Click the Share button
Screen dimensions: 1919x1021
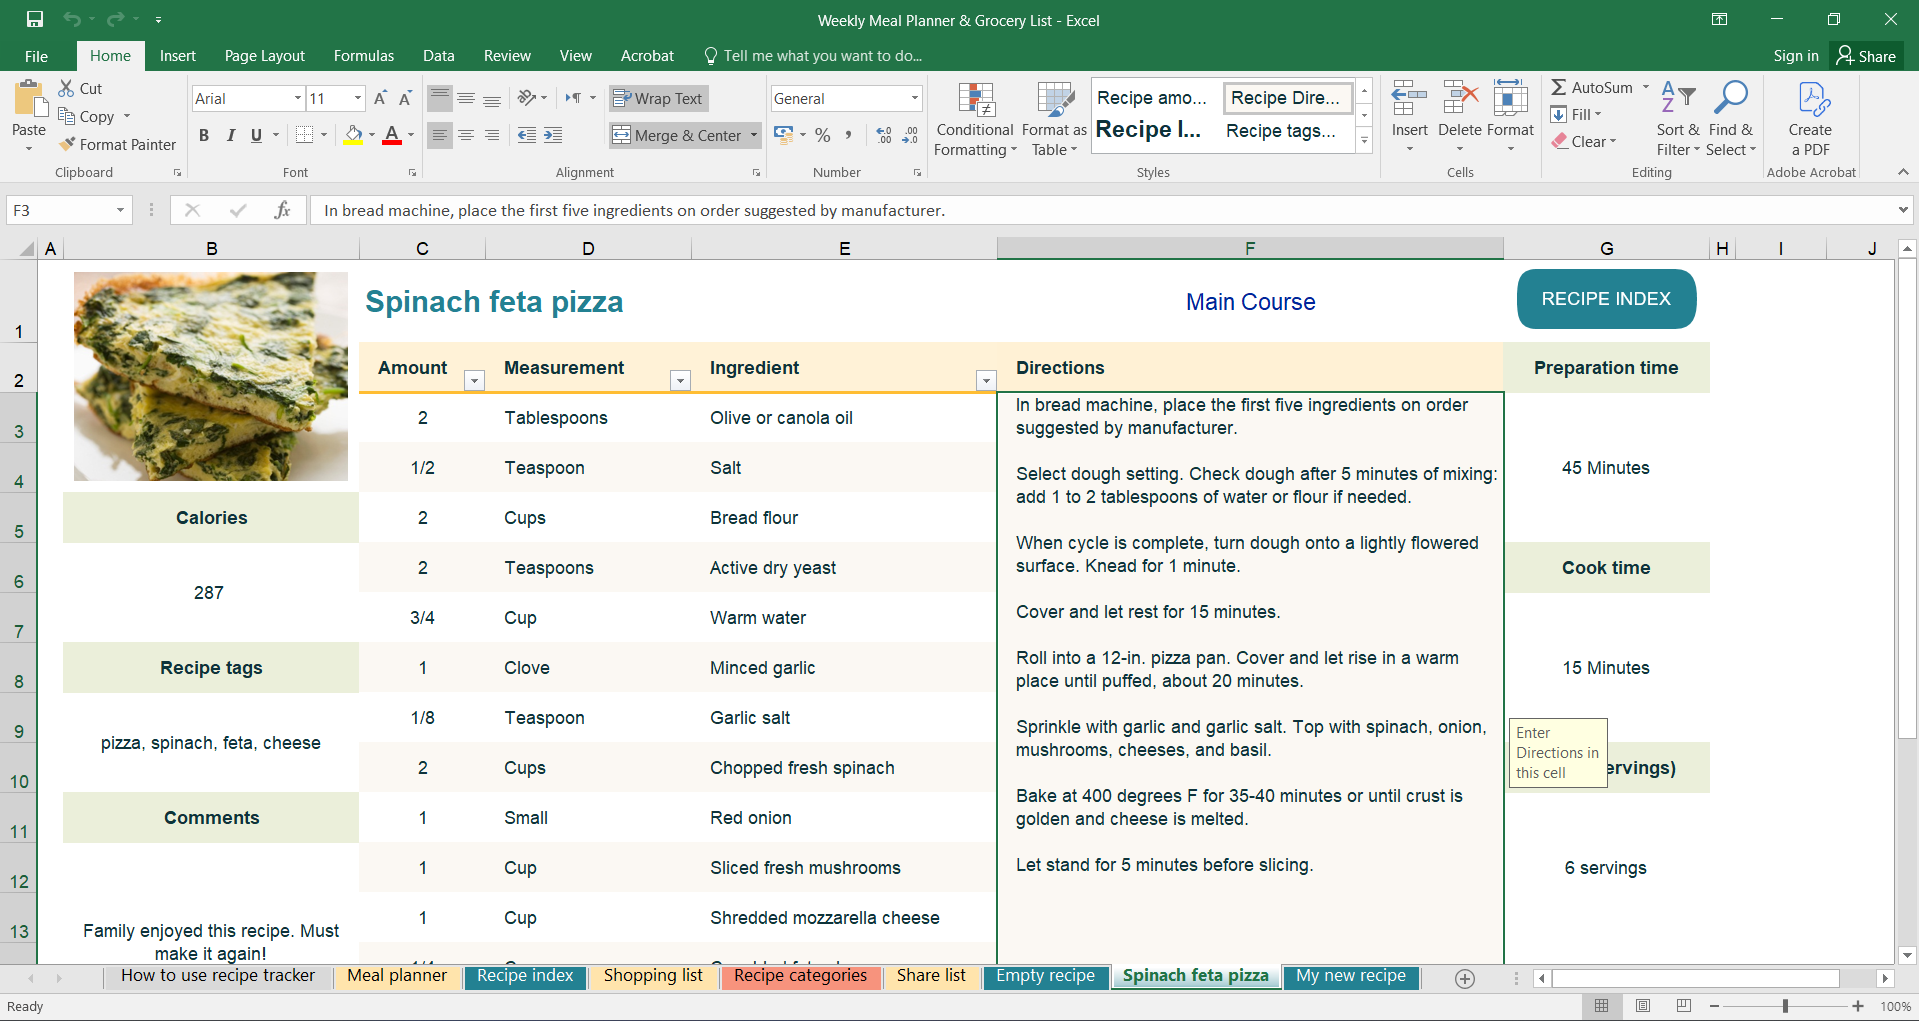click(1866, 56)
